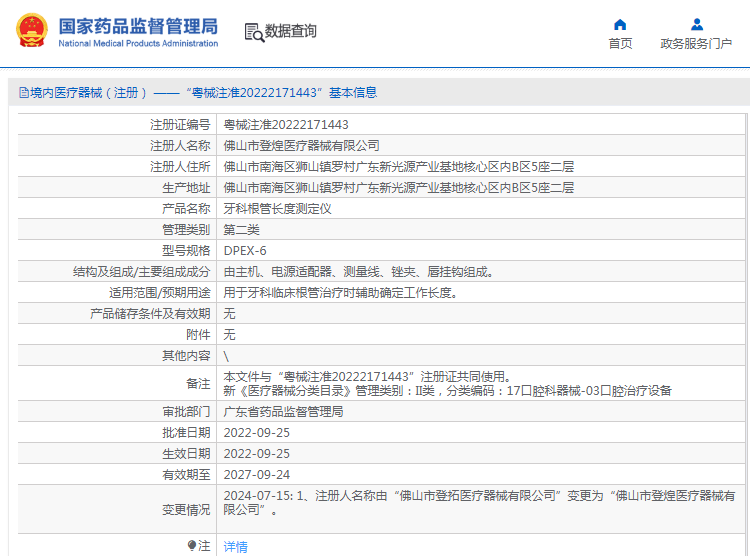Select approving department 广东省药品监督管理局
The image size is (750, 556).
tap(283, 412)
